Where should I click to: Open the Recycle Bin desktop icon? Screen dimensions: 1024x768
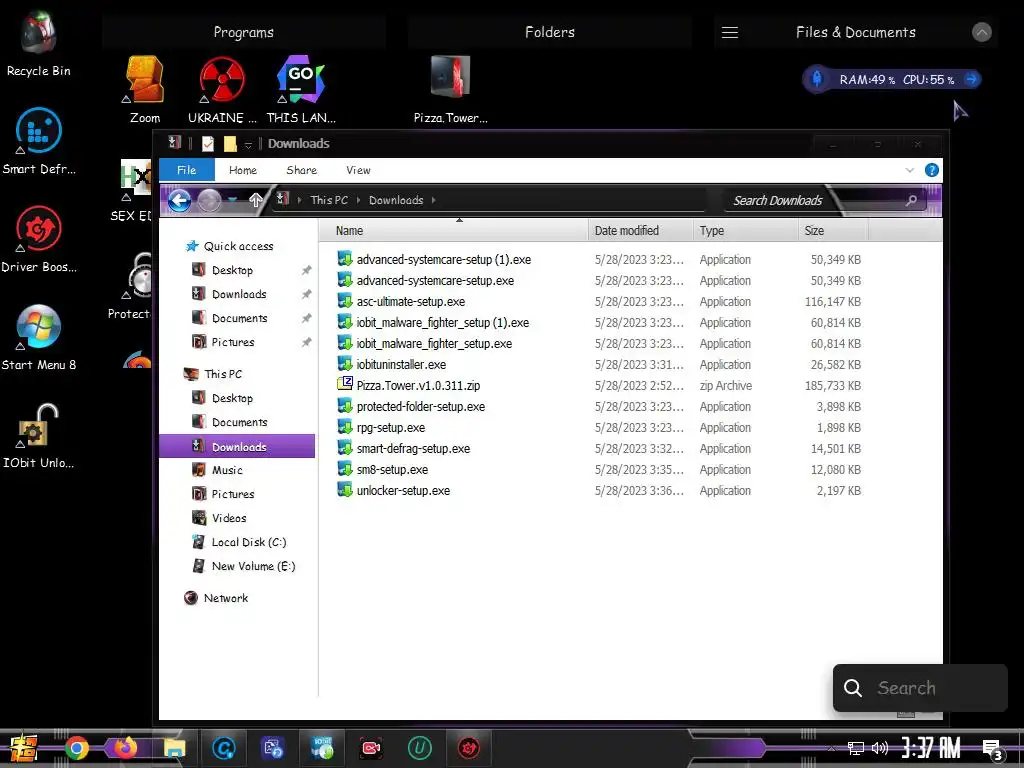click(x=39, y=44)
